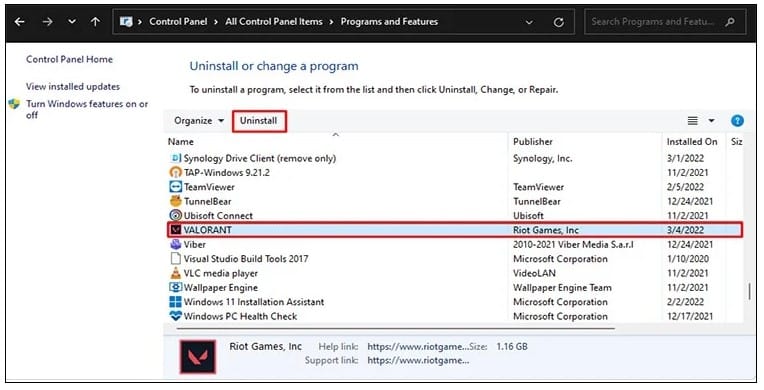
Task: Click the Wallpaper Engine icon
Action: pyautogui.click(x=175, y=287)
